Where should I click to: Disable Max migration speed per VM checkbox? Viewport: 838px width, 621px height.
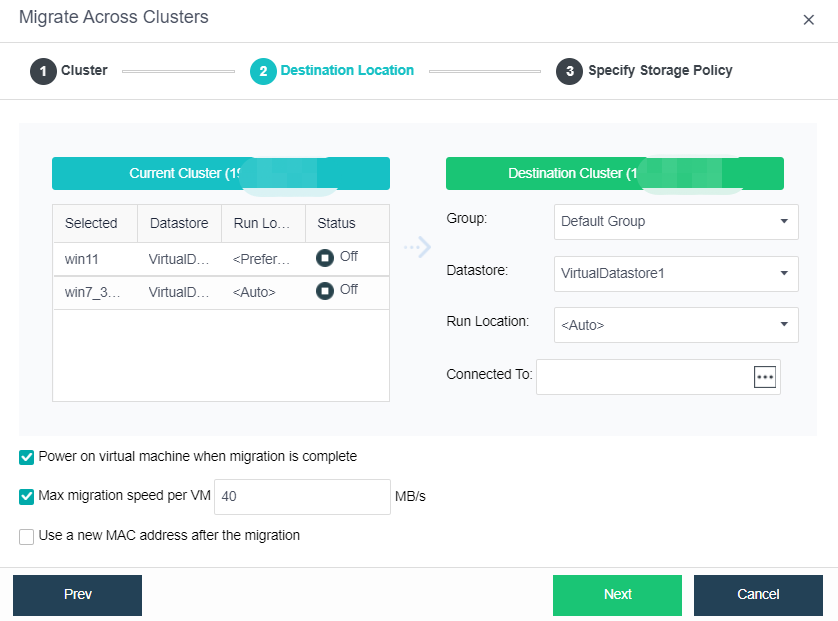click(x=27, y=496)
